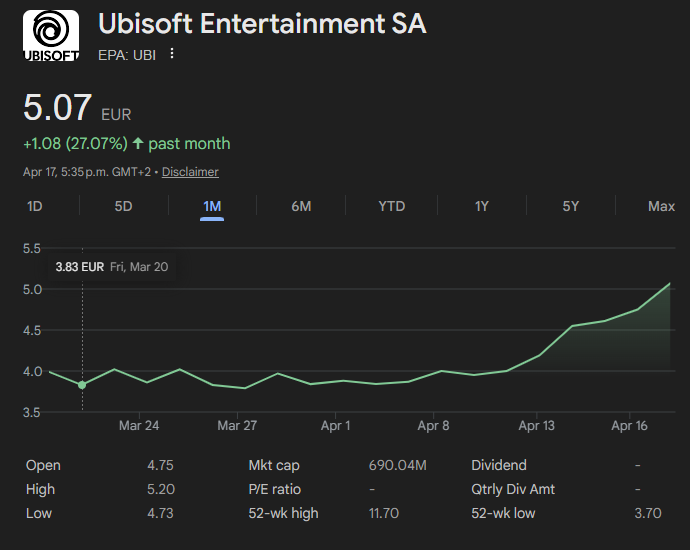Click the Qtrly Div Amt label
690x550 pixels.
coord(513,489)
